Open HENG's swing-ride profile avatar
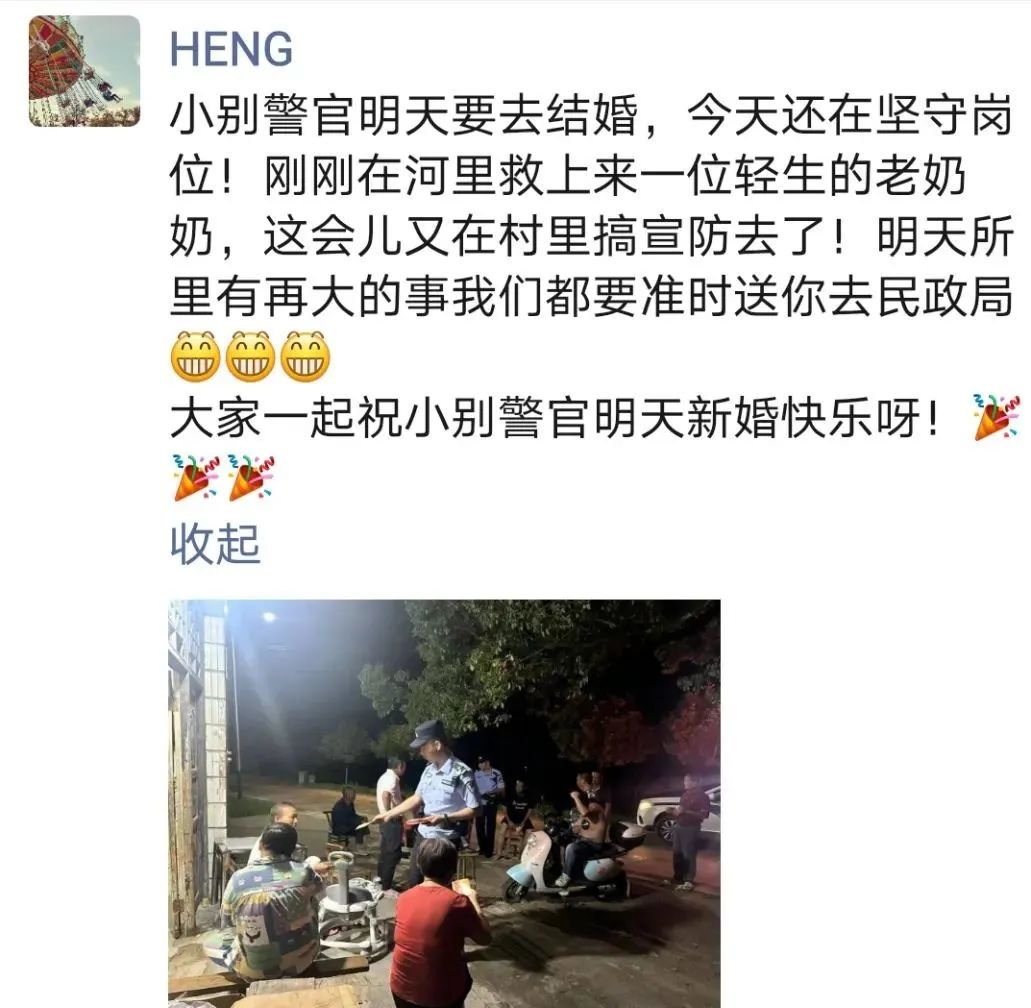 click(x=84, y=71)
